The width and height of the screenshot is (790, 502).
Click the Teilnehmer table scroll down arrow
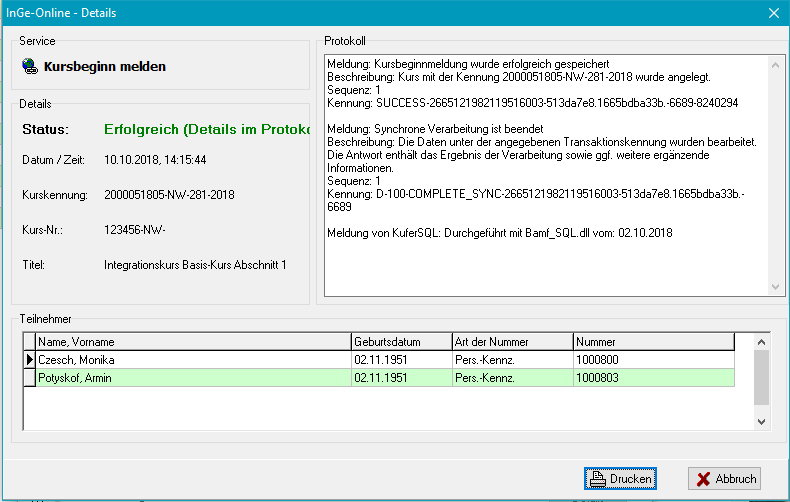click(761, 421)
